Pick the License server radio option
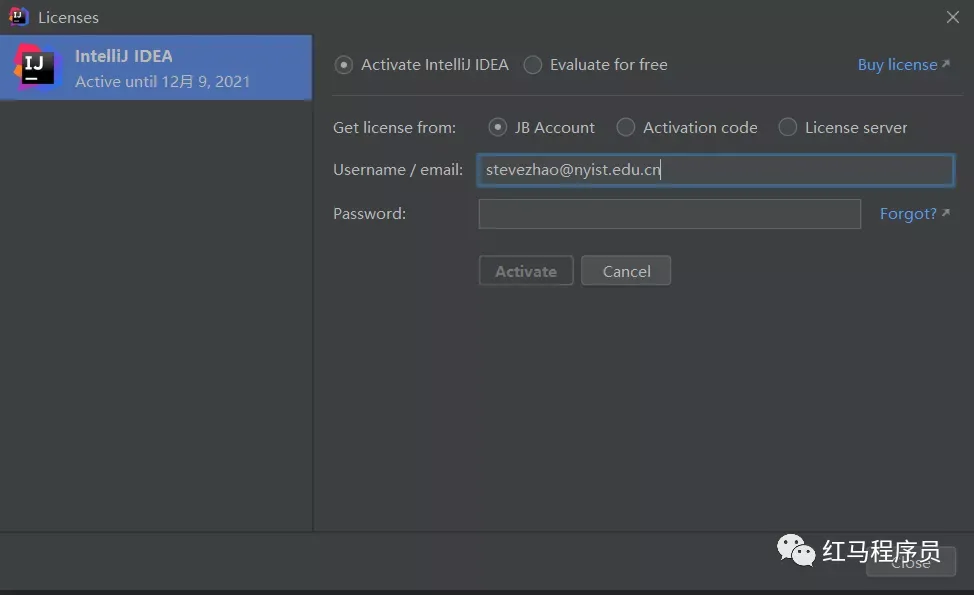This screenshot has width=974, height=595. click(x=788, y=128)
